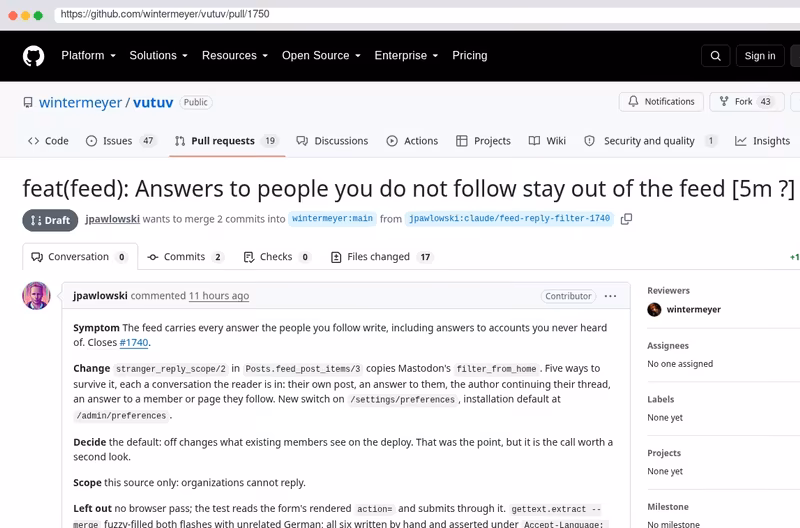Click the wintermeyer:main base branch
This screenshot has height=528, width=800.
[x=332, y=218]
